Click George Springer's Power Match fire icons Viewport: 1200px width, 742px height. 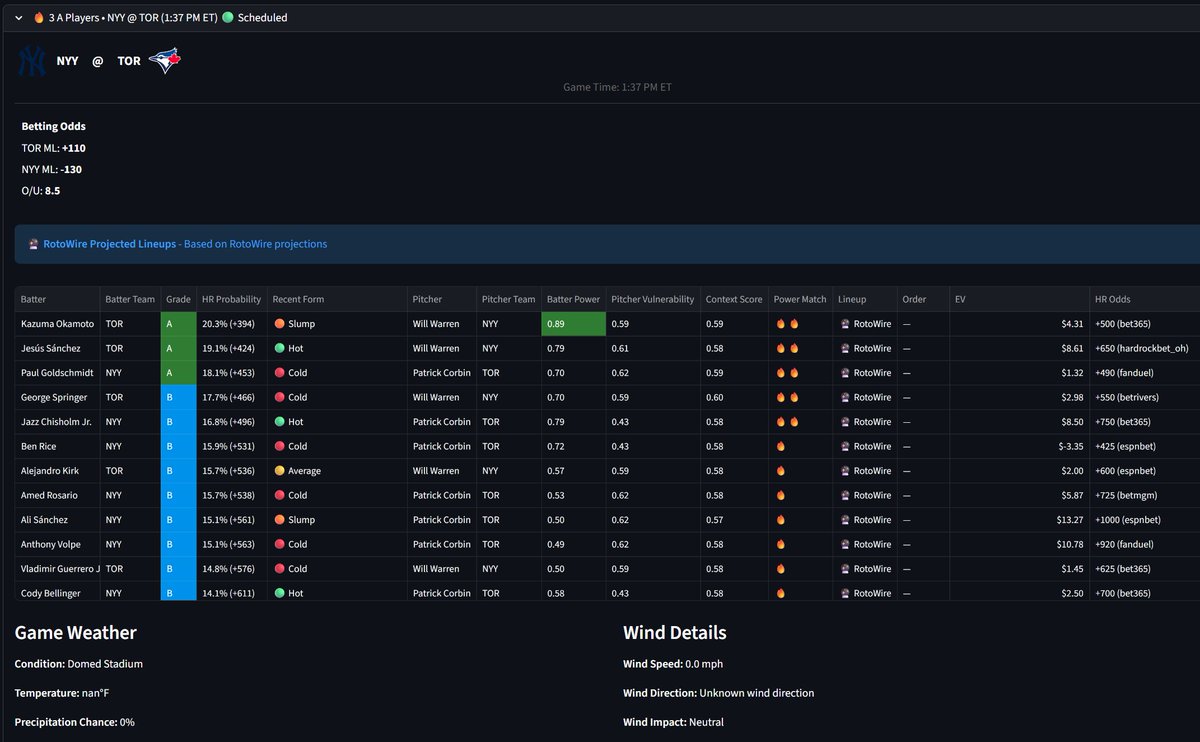(787, 397)
